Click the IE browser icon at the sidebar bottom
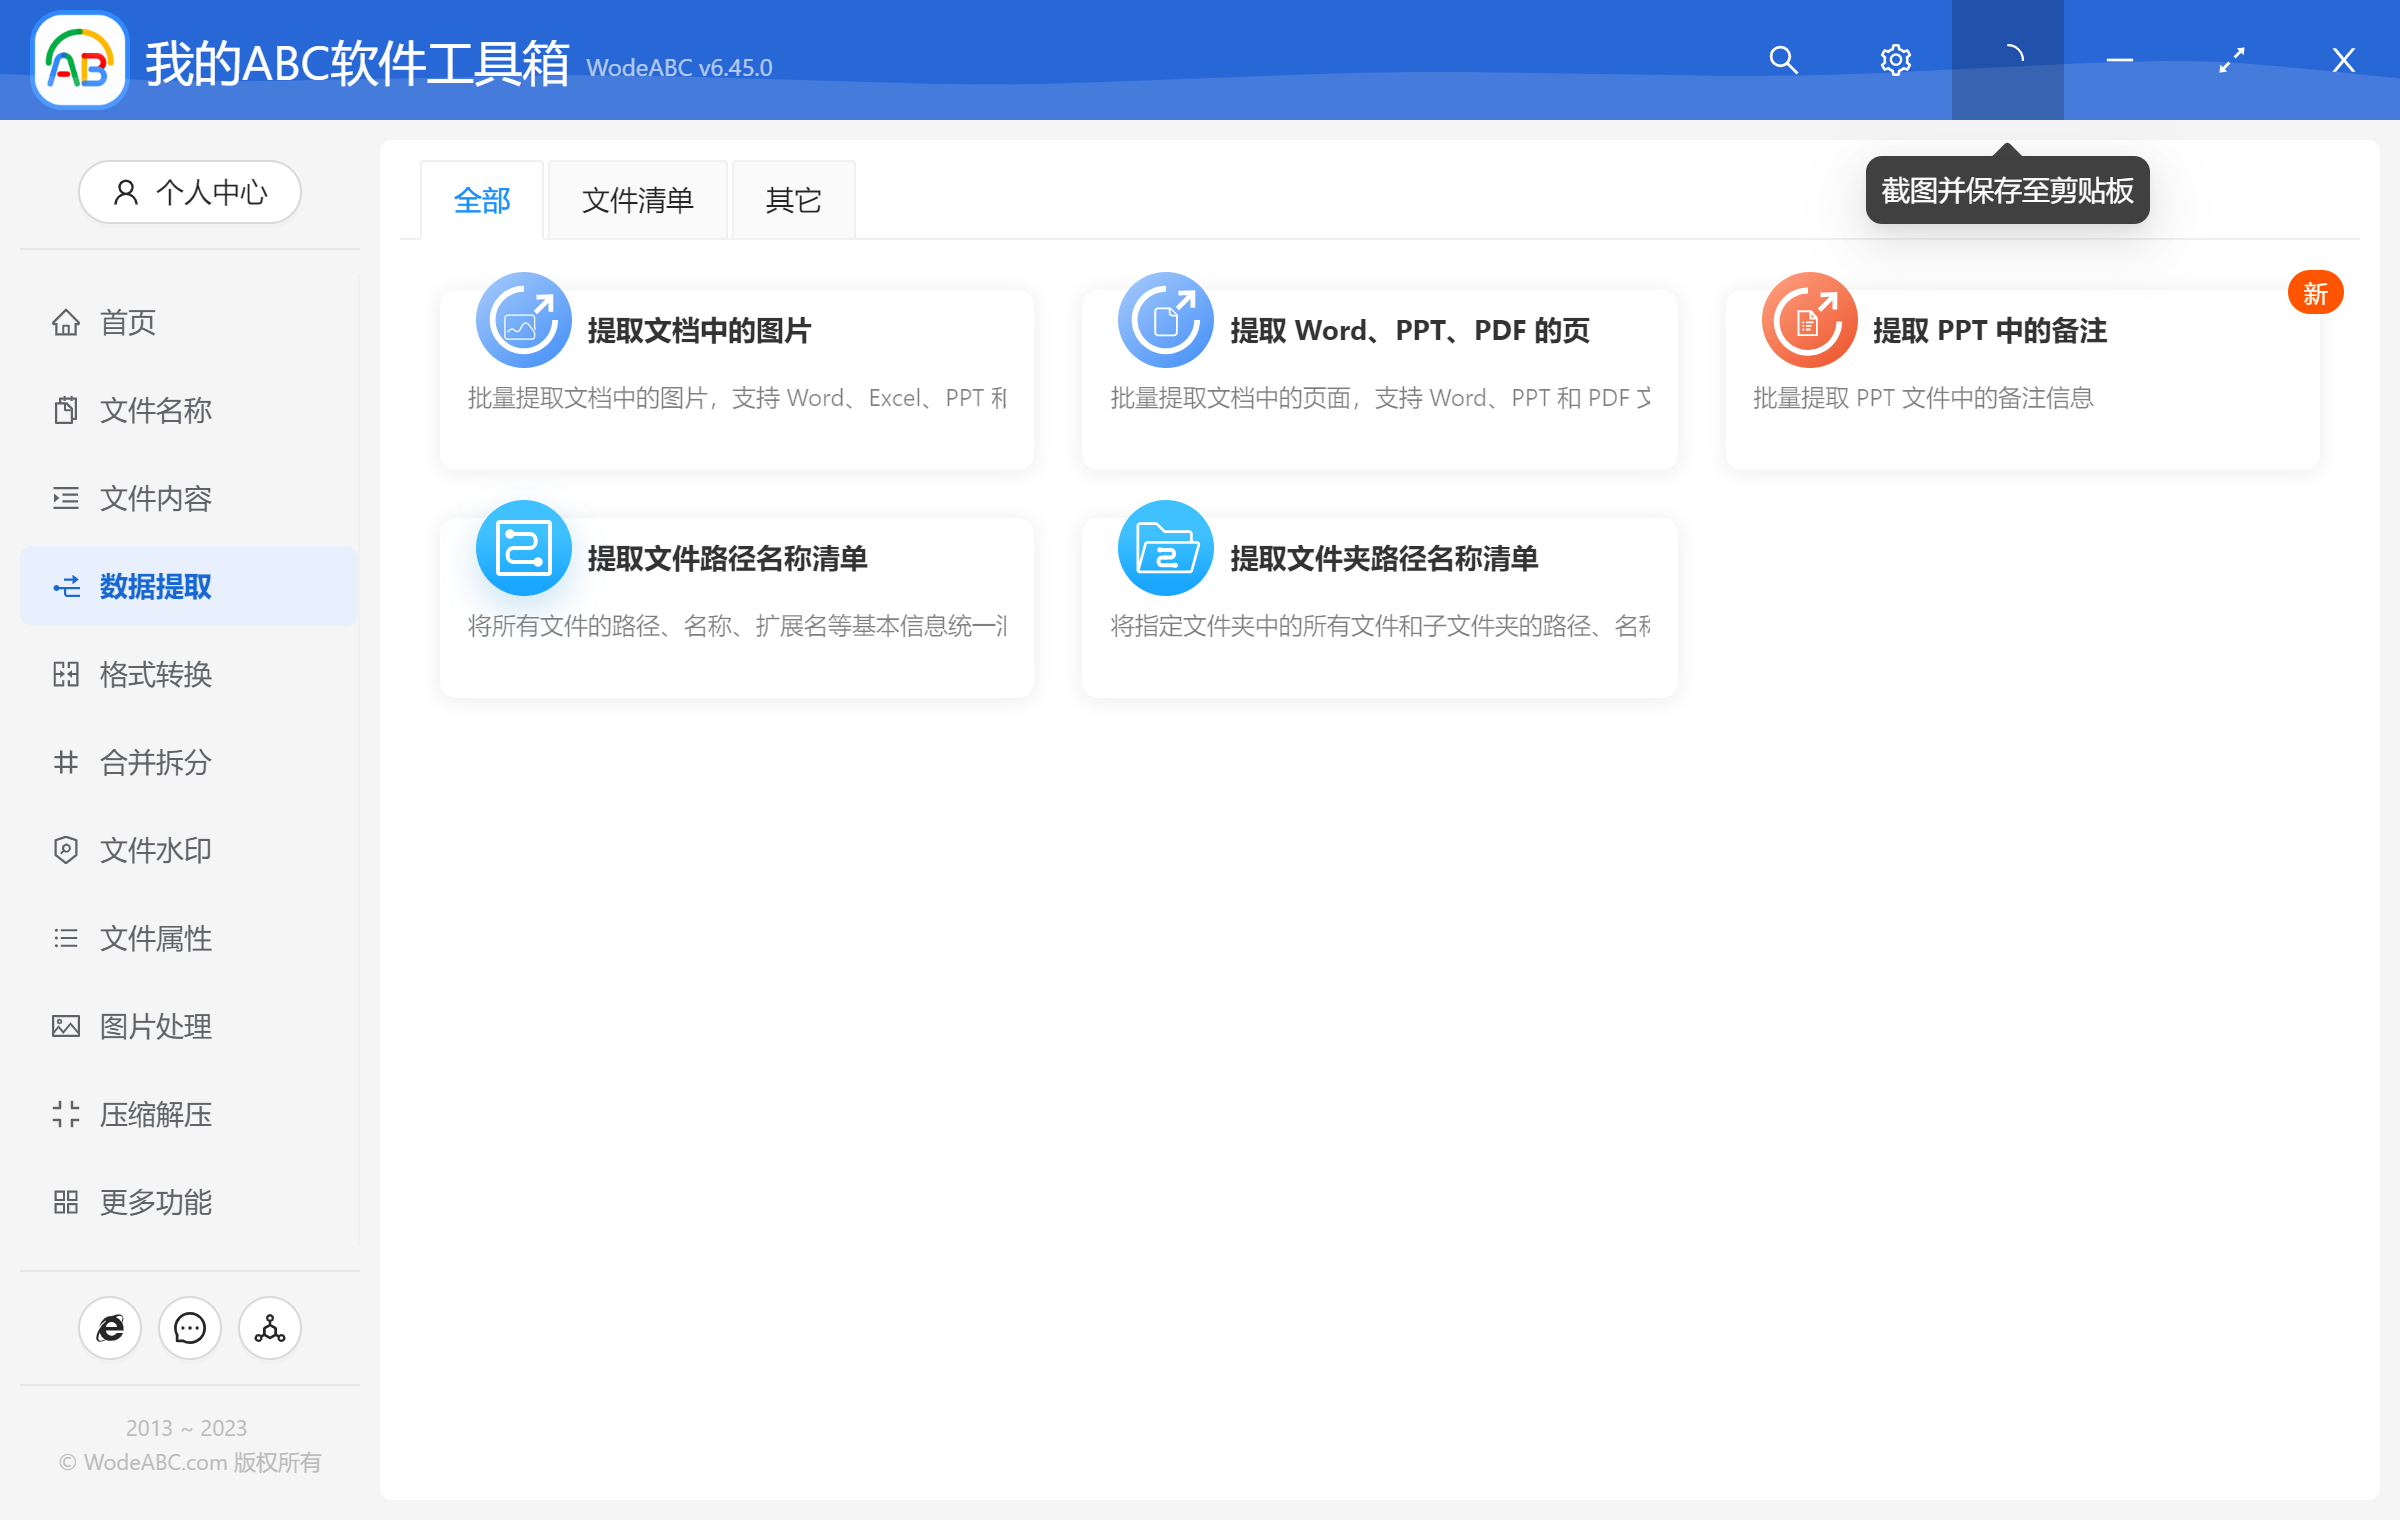Viewport: 2400px width, 1520px height. [x=110, y=1328]
